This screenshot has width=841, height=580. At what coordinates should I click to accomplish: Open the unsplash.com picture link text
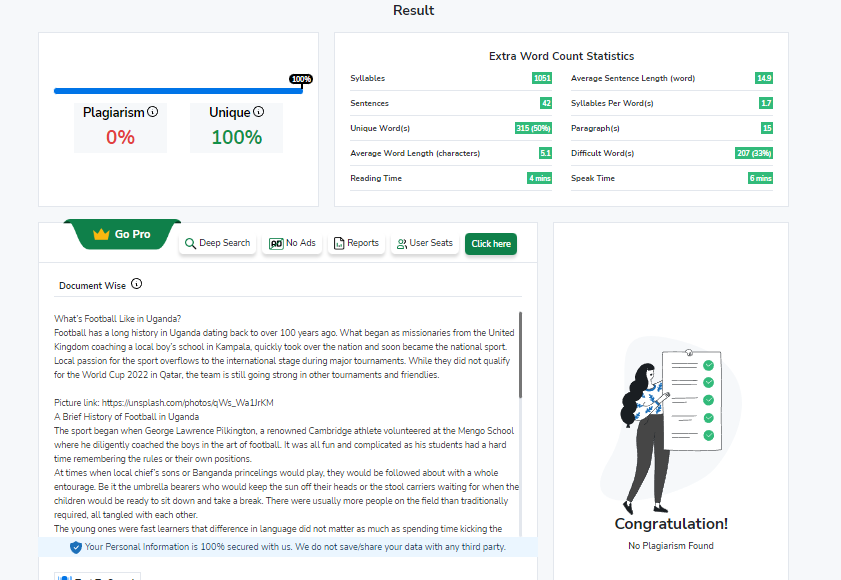(x=164, y=403)
